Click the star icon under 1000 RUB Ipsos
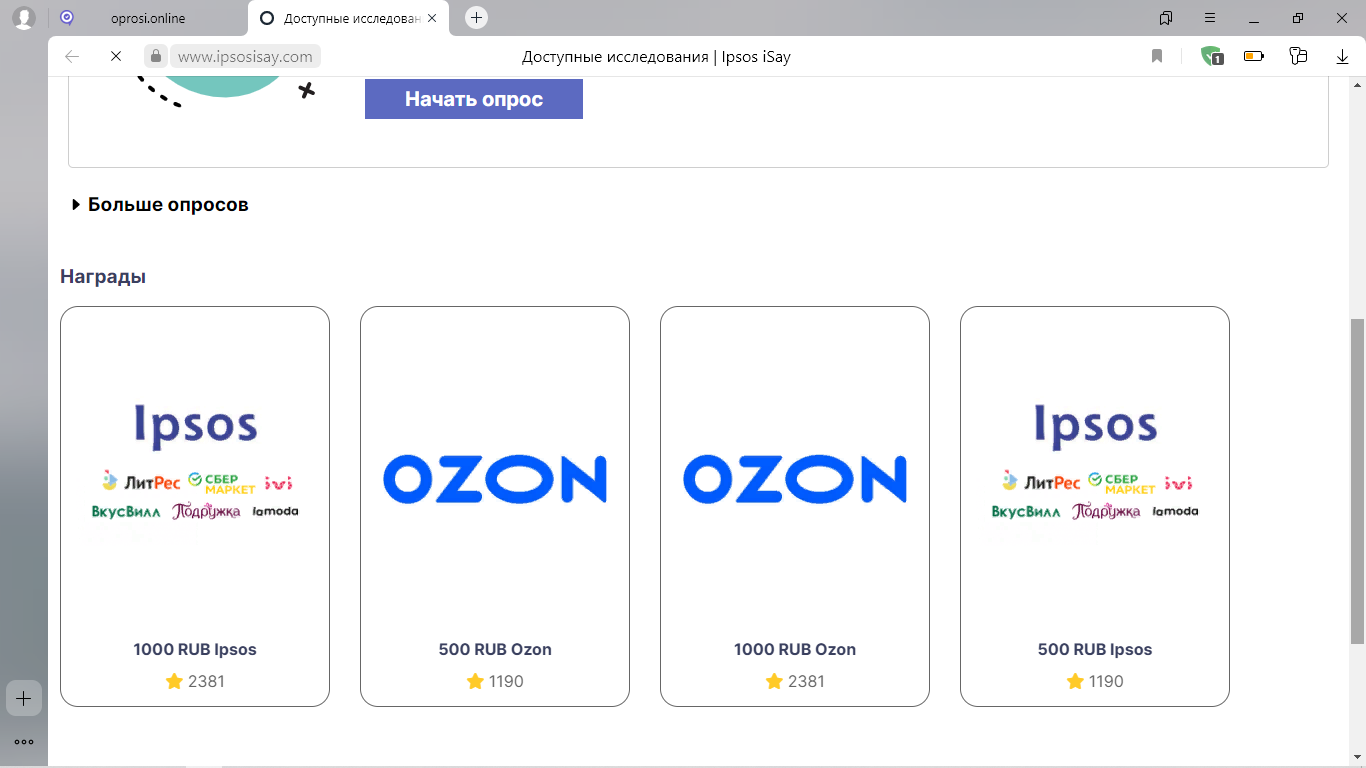Viewport: 1366px width, 768px height. coord(174,681)
